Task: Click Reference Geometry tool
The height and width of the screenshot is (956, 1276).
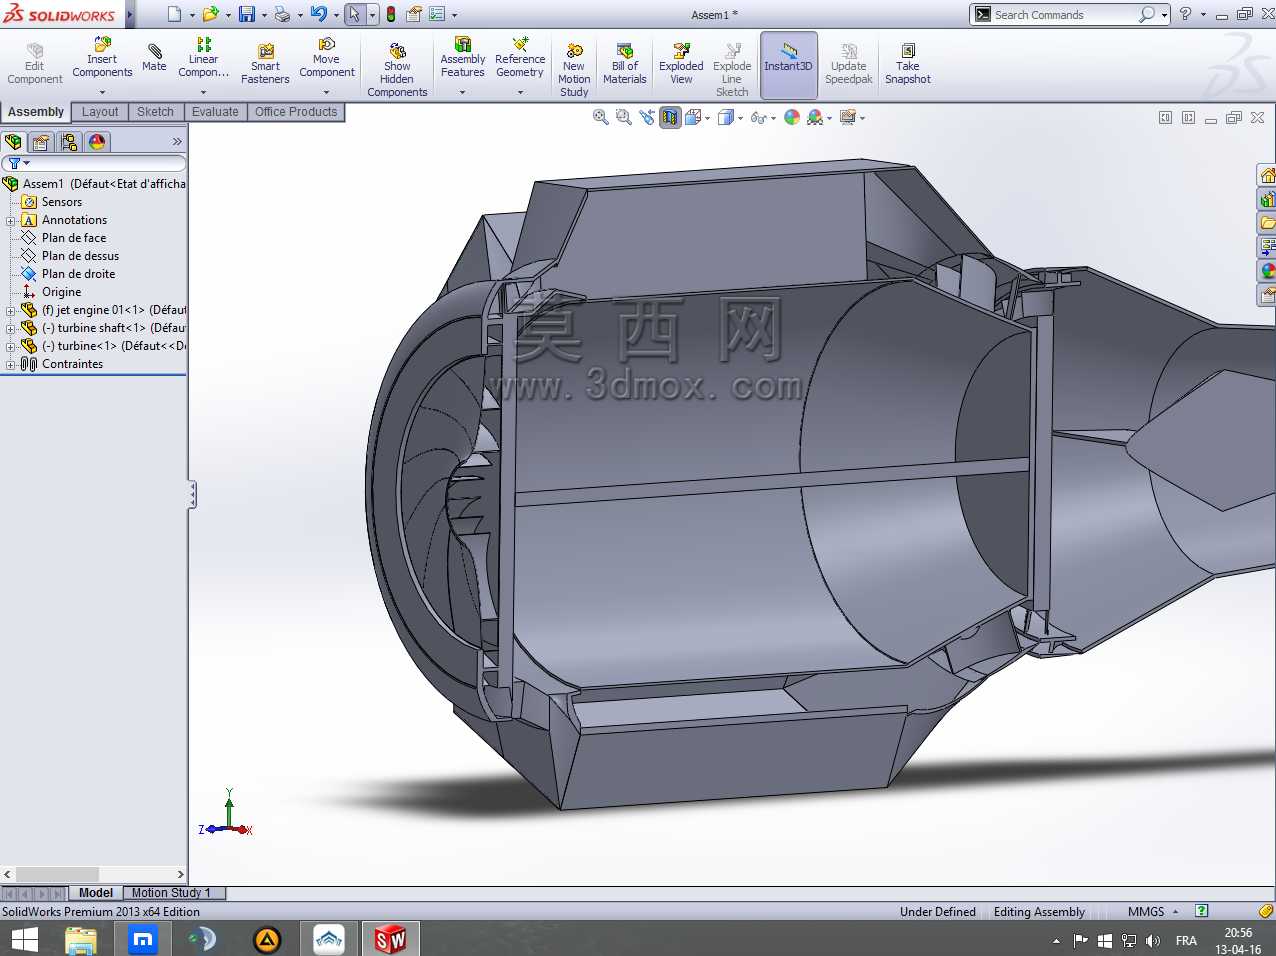Action: 520,58
